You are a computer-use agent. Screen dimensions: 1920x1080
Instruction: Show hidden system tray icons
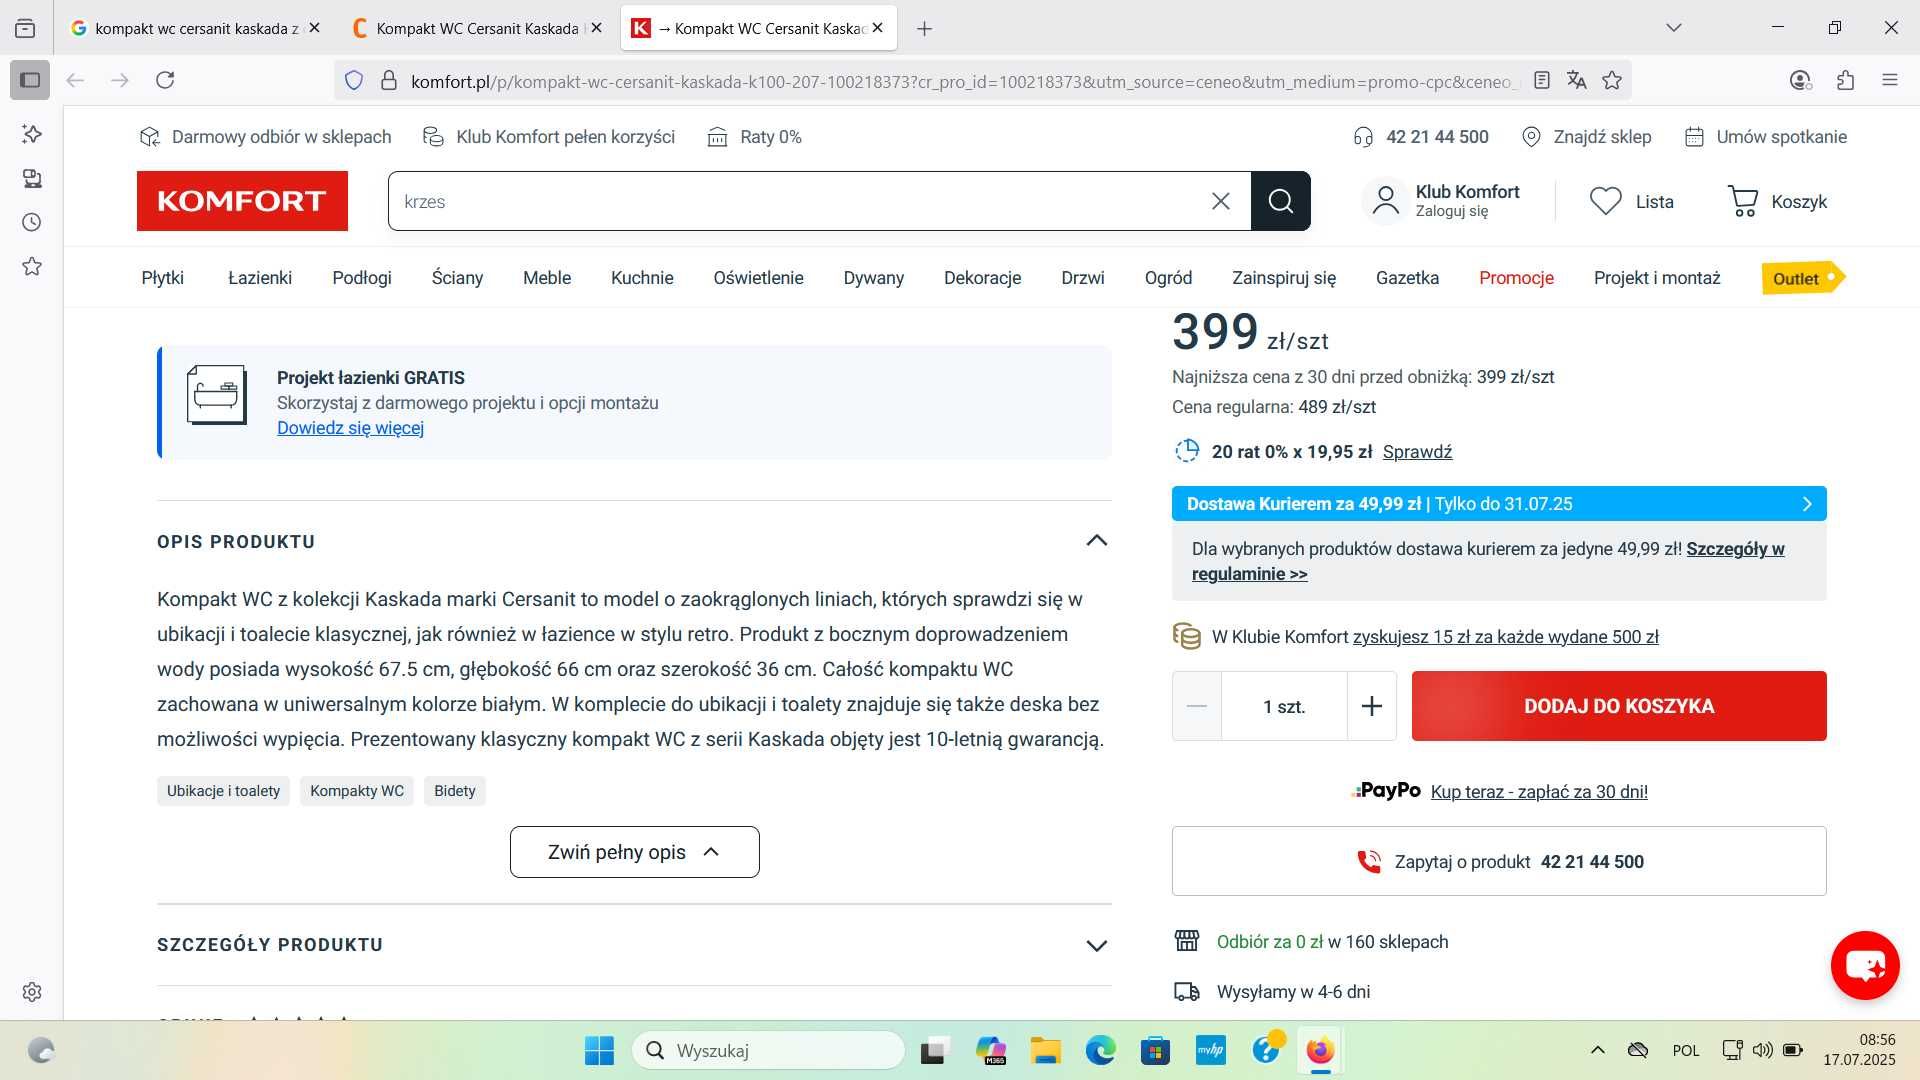1598,1050
